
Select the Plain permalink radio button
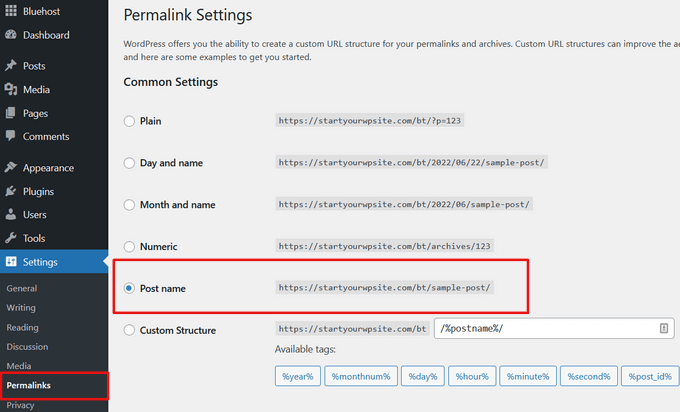(129, 121)
